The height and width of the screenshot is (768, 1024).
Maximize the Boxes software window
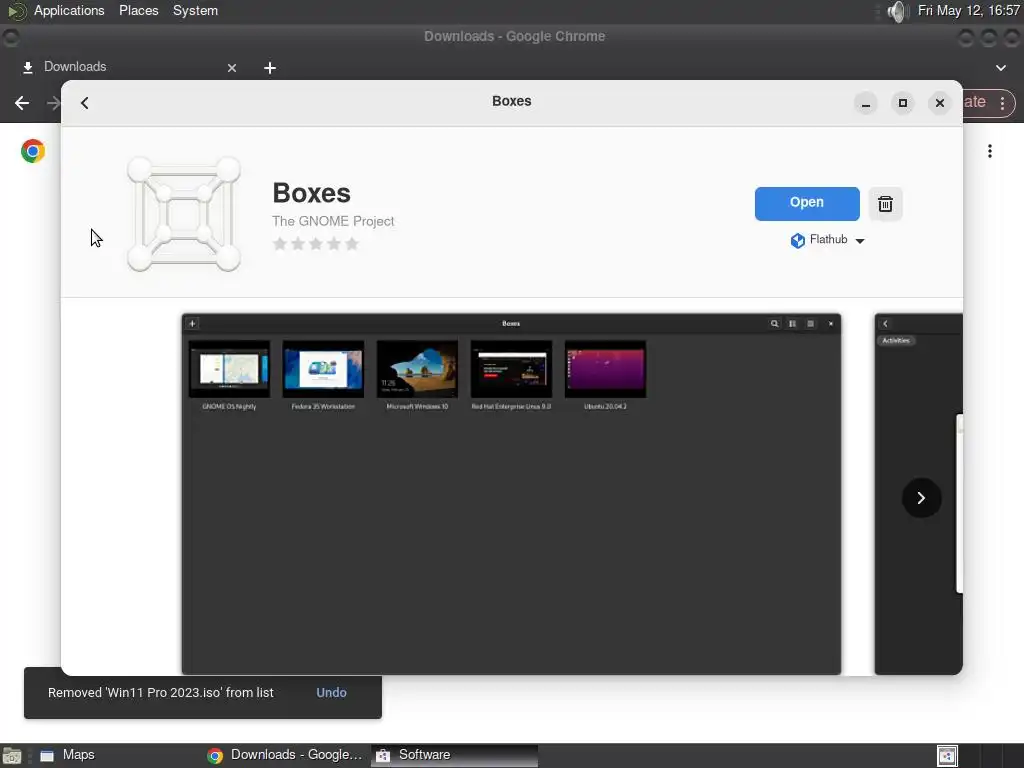(903, 103)
